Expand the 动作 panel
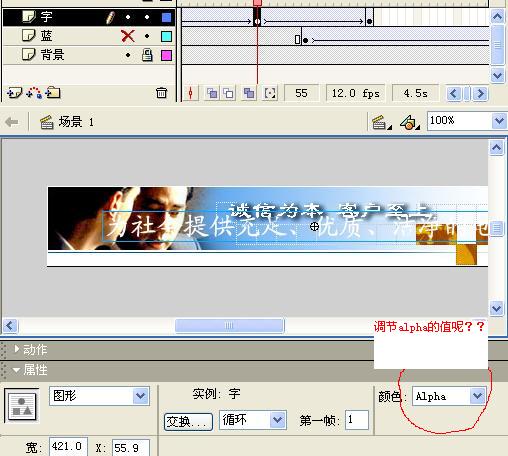The width and height of the screenshot is (508, 456). (x=17, y=349)
